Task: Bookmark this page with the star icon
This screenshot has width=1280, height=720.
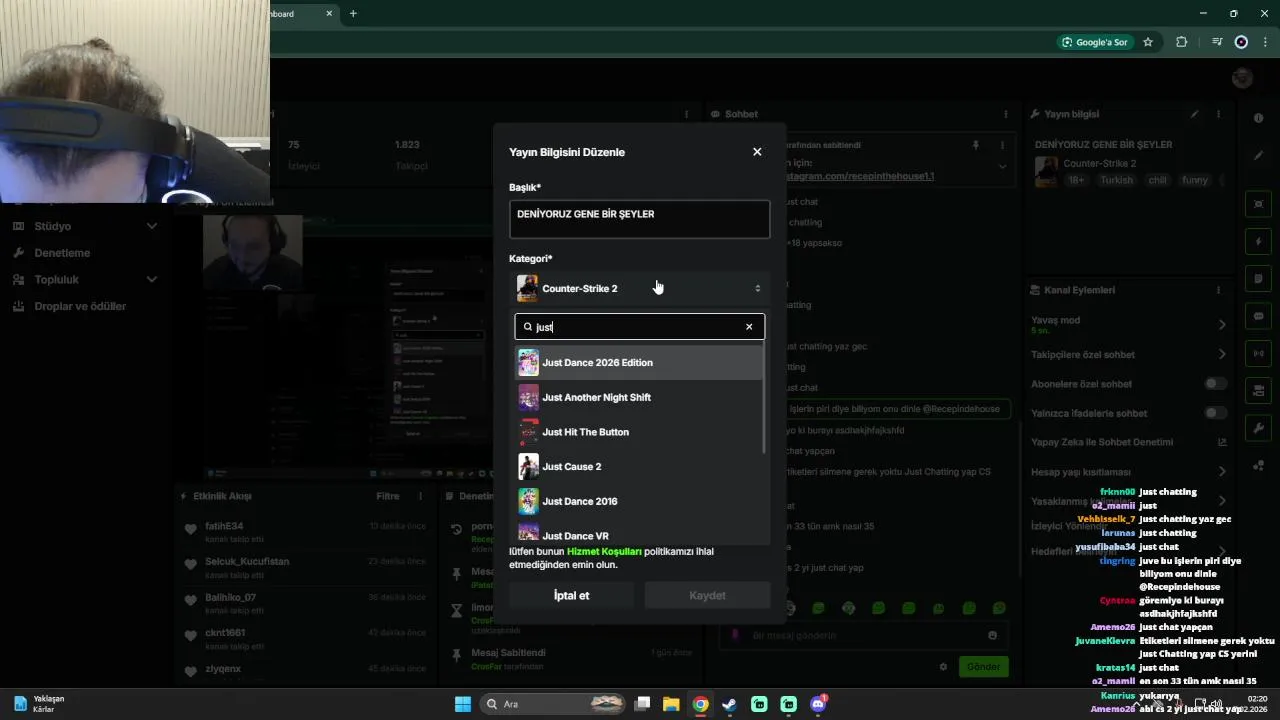Action: coord(1148,42)
